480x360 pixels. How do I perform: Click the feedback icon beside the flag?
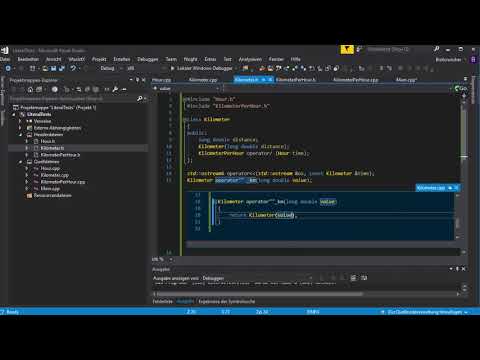pos(359,50)
